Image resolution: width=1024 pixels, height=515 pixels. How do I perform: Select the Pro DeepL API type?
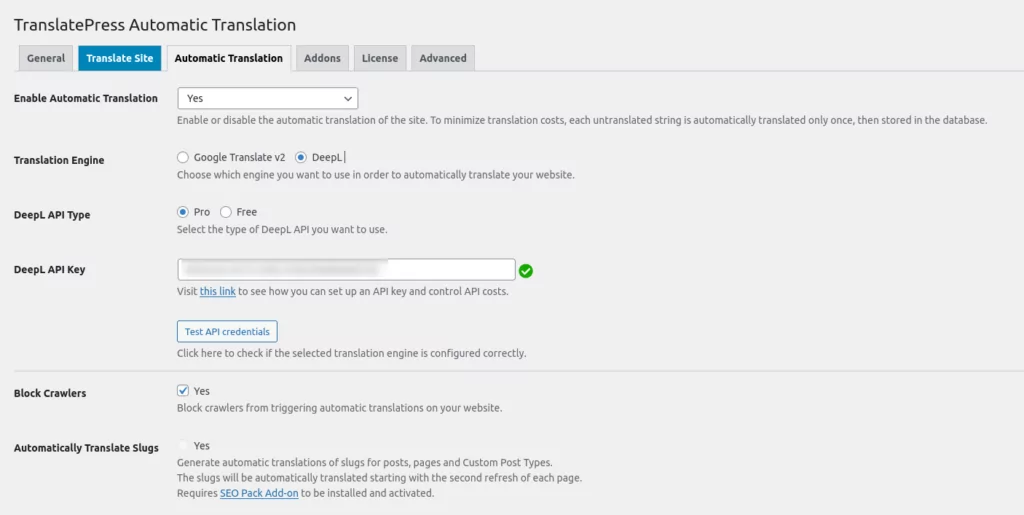183,212
